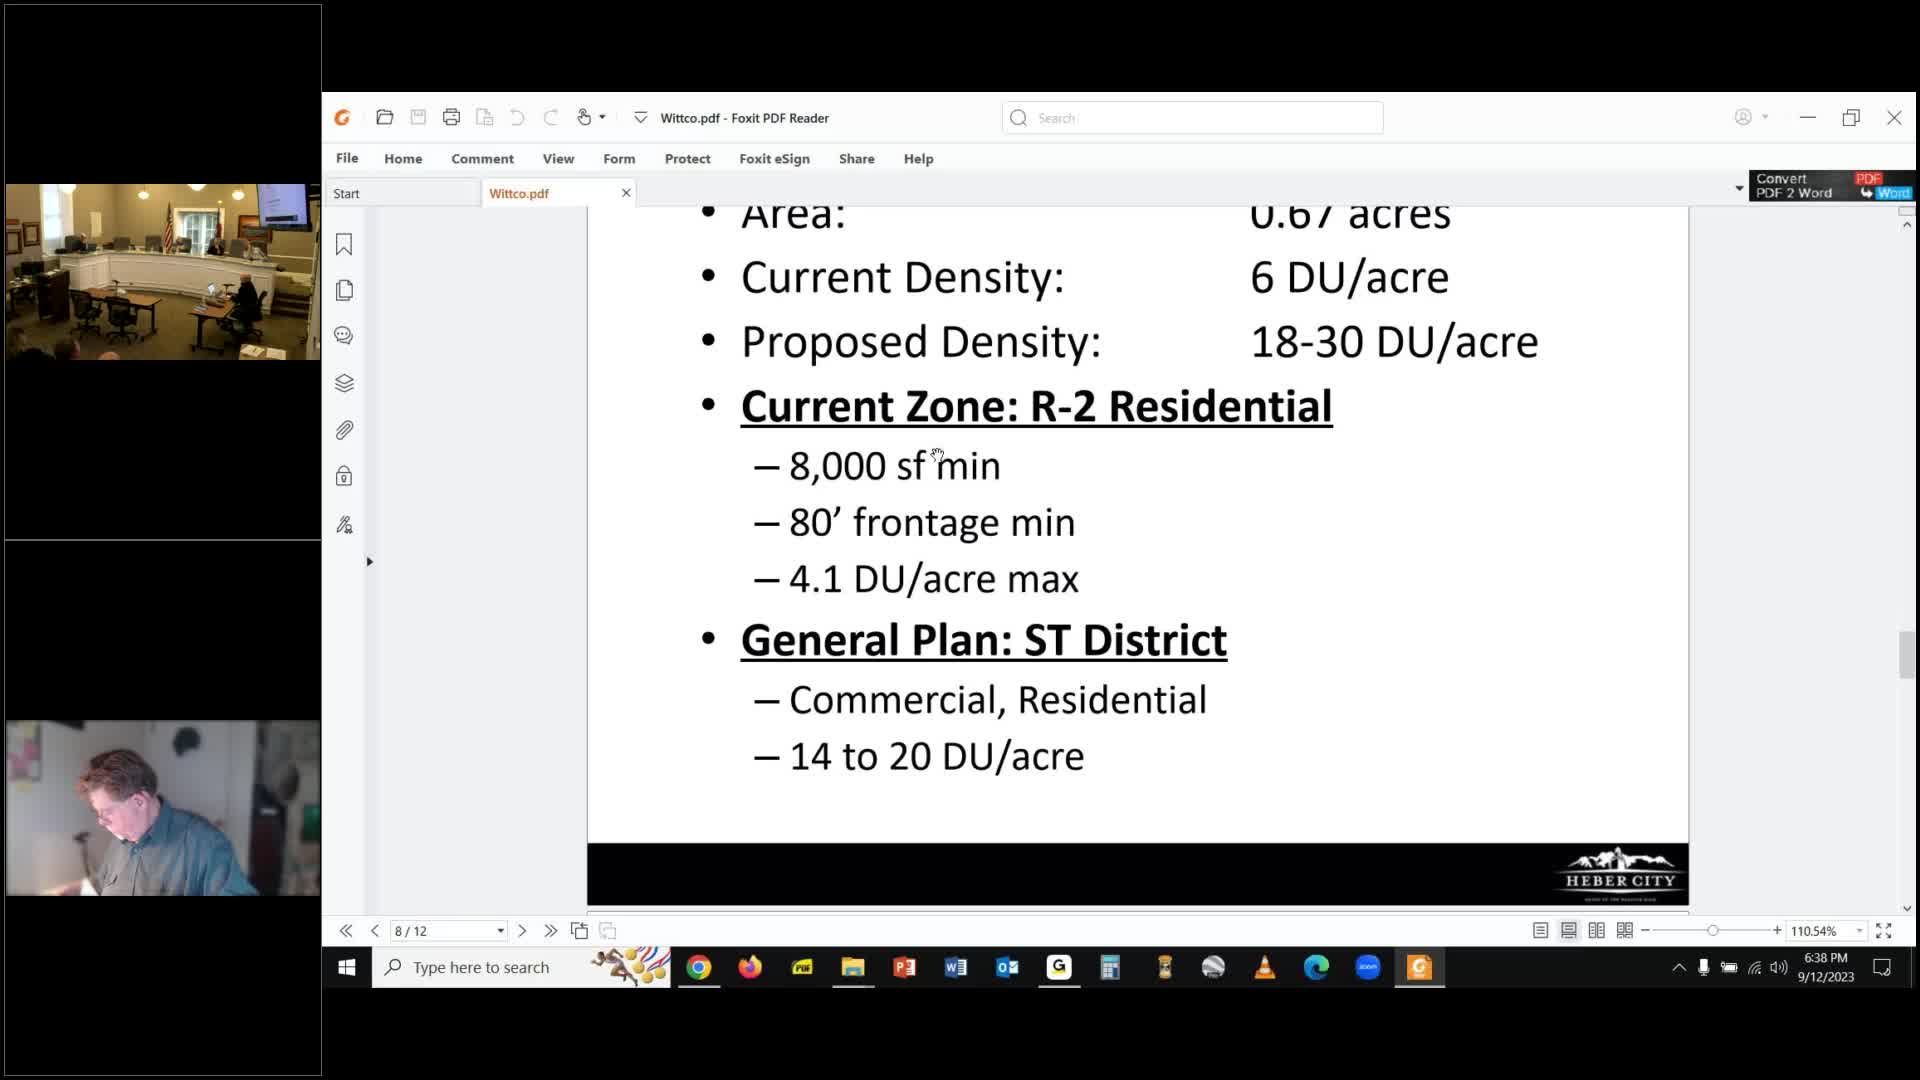Go to the next page

coord(522,930)
